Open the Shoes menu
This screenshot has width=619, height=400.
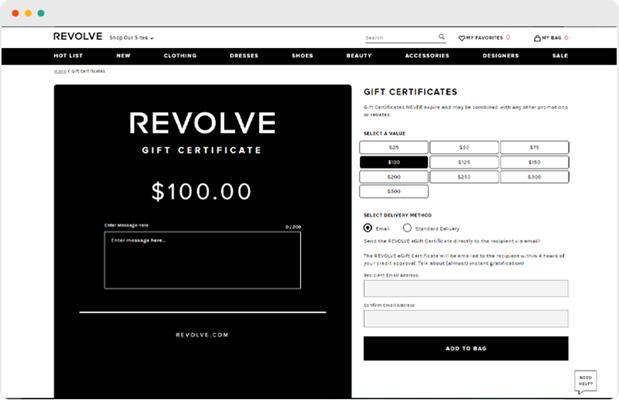point(302,56)
